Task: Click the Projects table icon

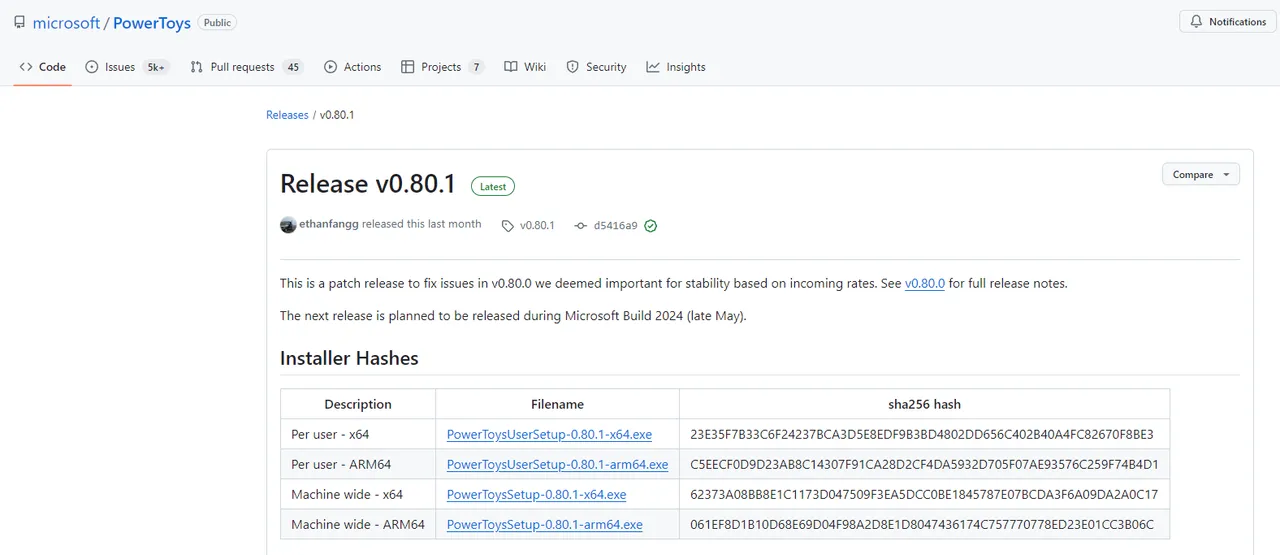Action: click(x=407, y=67)
